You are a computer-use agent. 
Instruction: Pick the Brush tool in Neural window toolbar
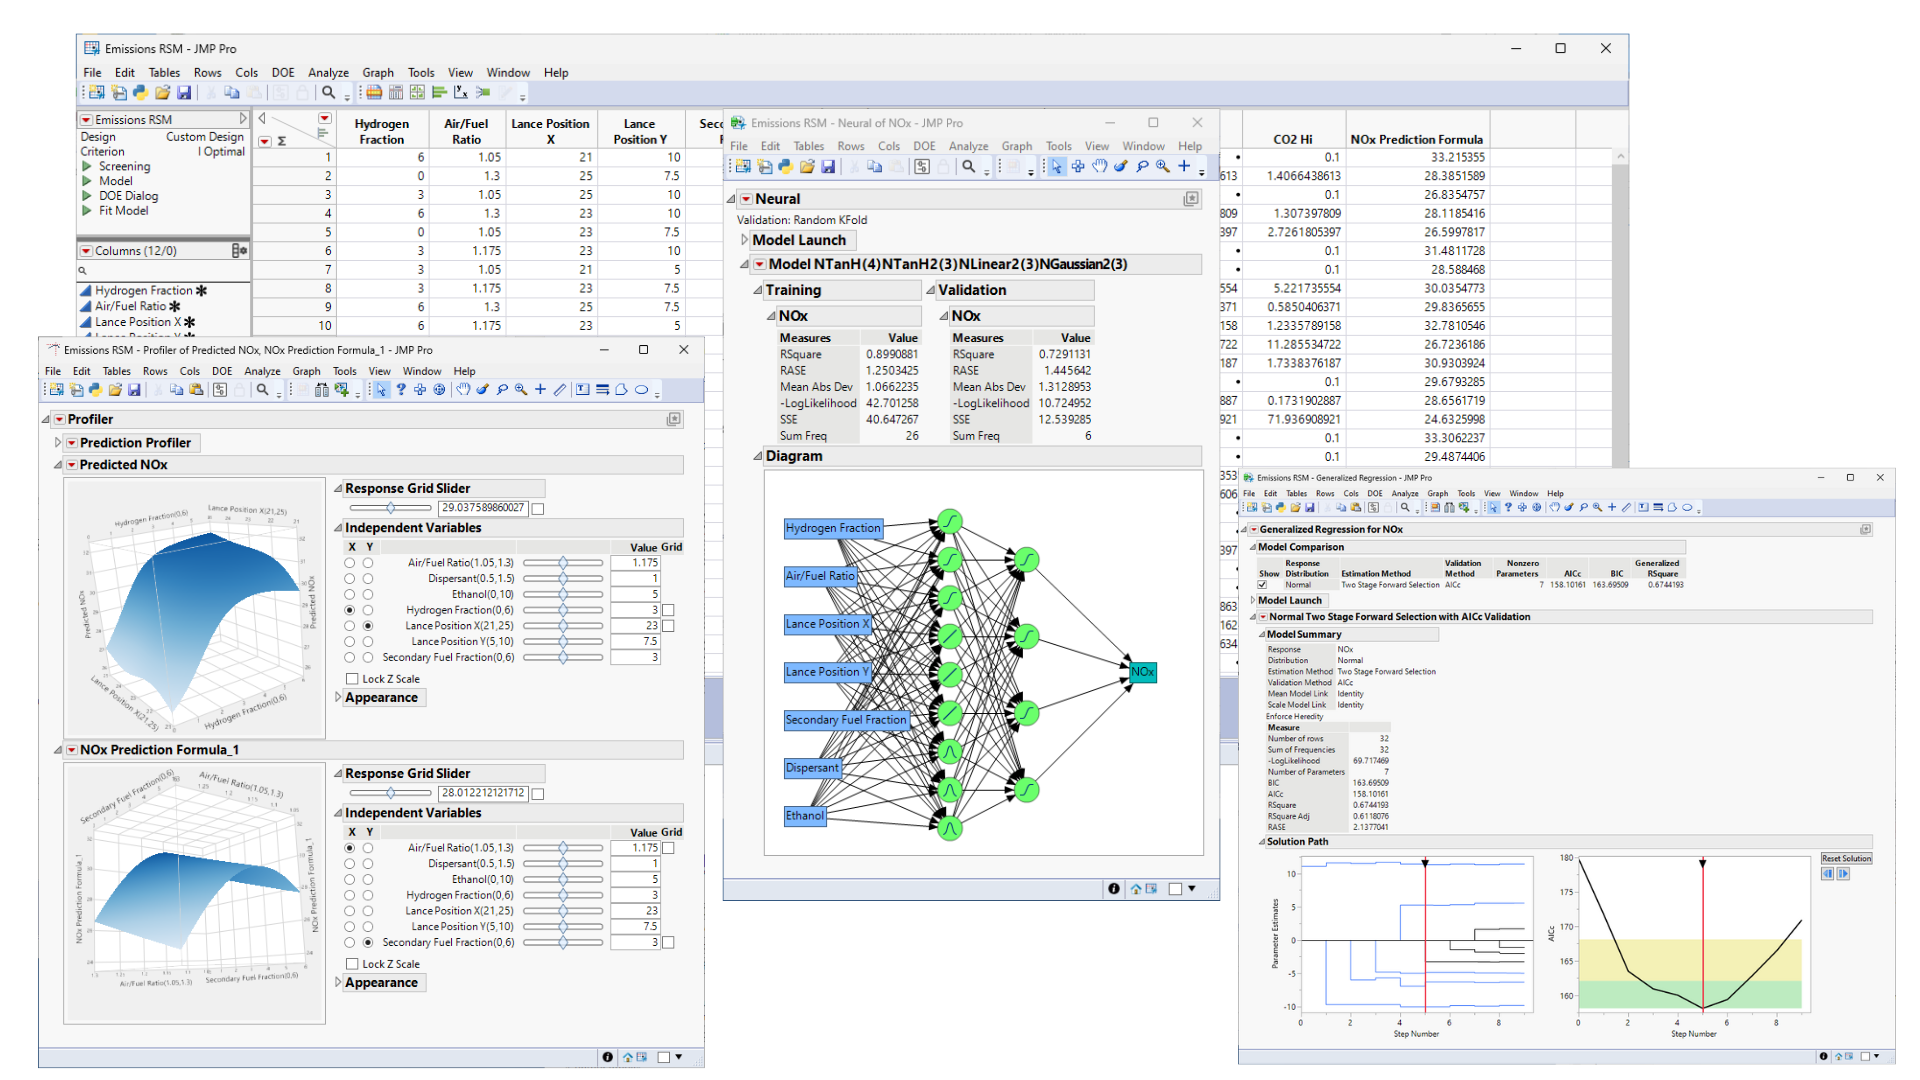pyautogui.click(x=1120, y=167)
